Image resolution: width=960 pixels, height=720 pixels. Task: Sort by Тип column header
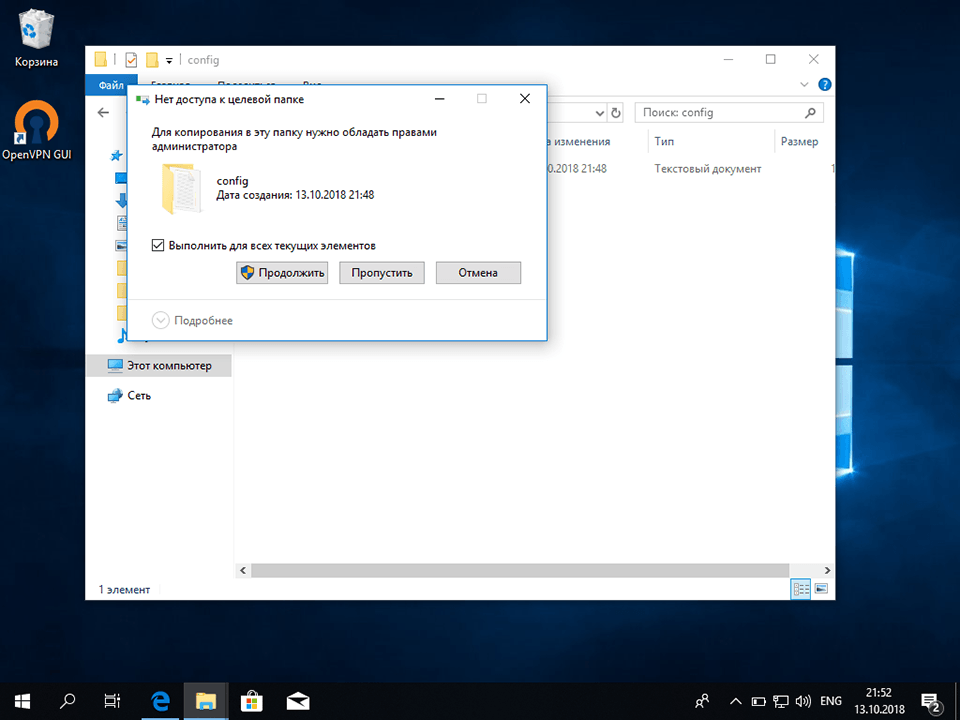pyautogui.click(x=664, y=141)
